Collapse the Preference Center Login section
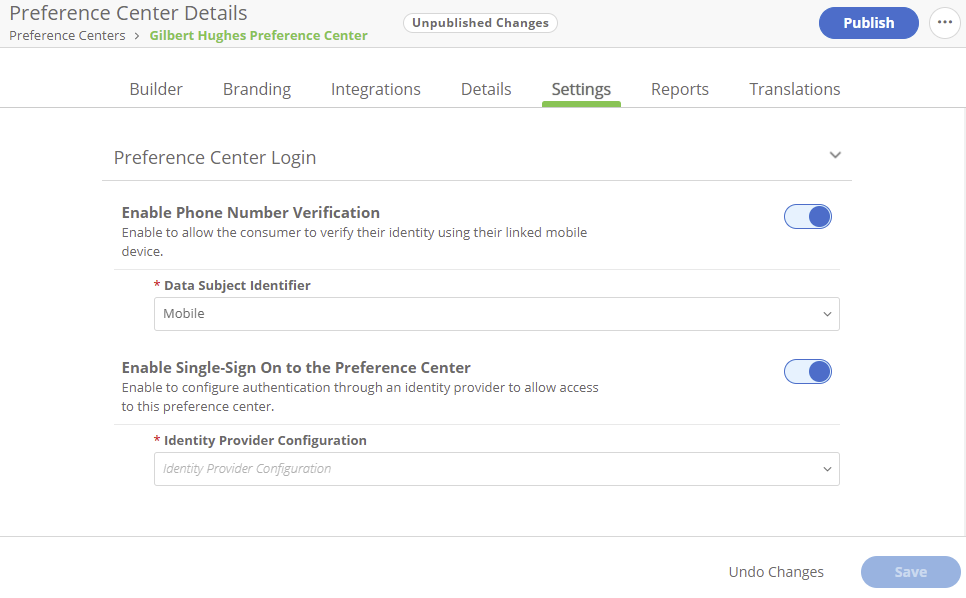 [836, 156]
